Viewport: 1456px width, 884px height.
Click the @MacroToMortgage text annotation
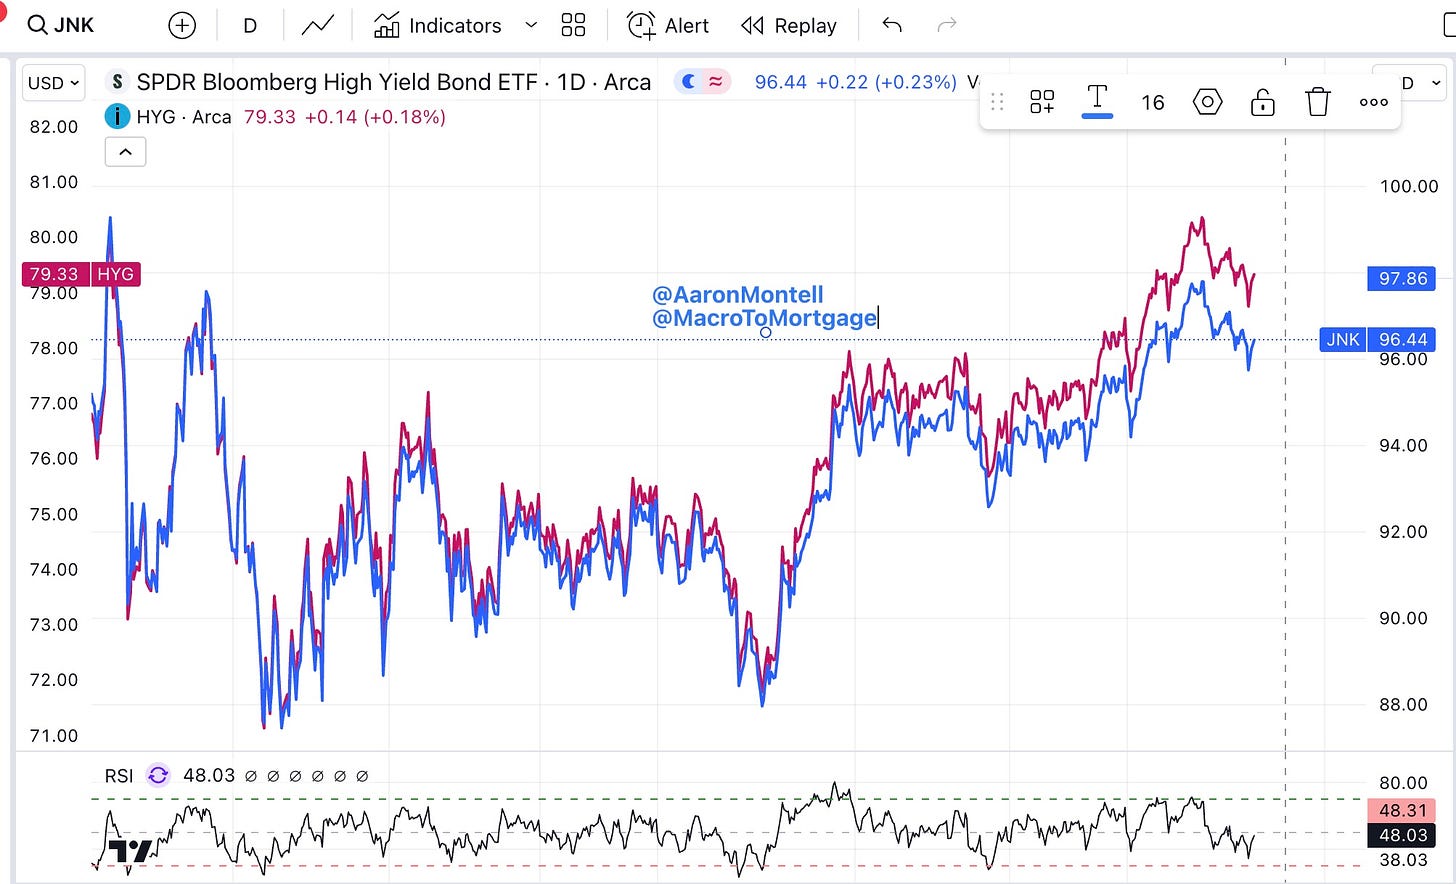point(765,318)
